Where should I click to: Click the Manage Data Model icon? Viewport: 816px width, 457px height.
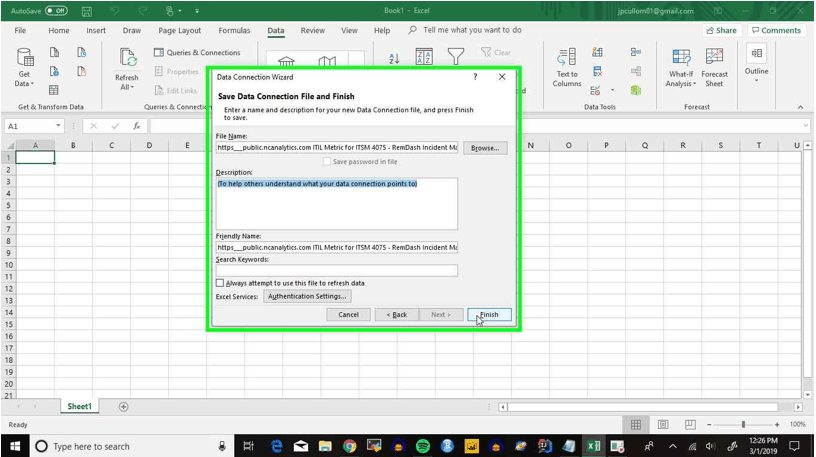click(635, 91)
